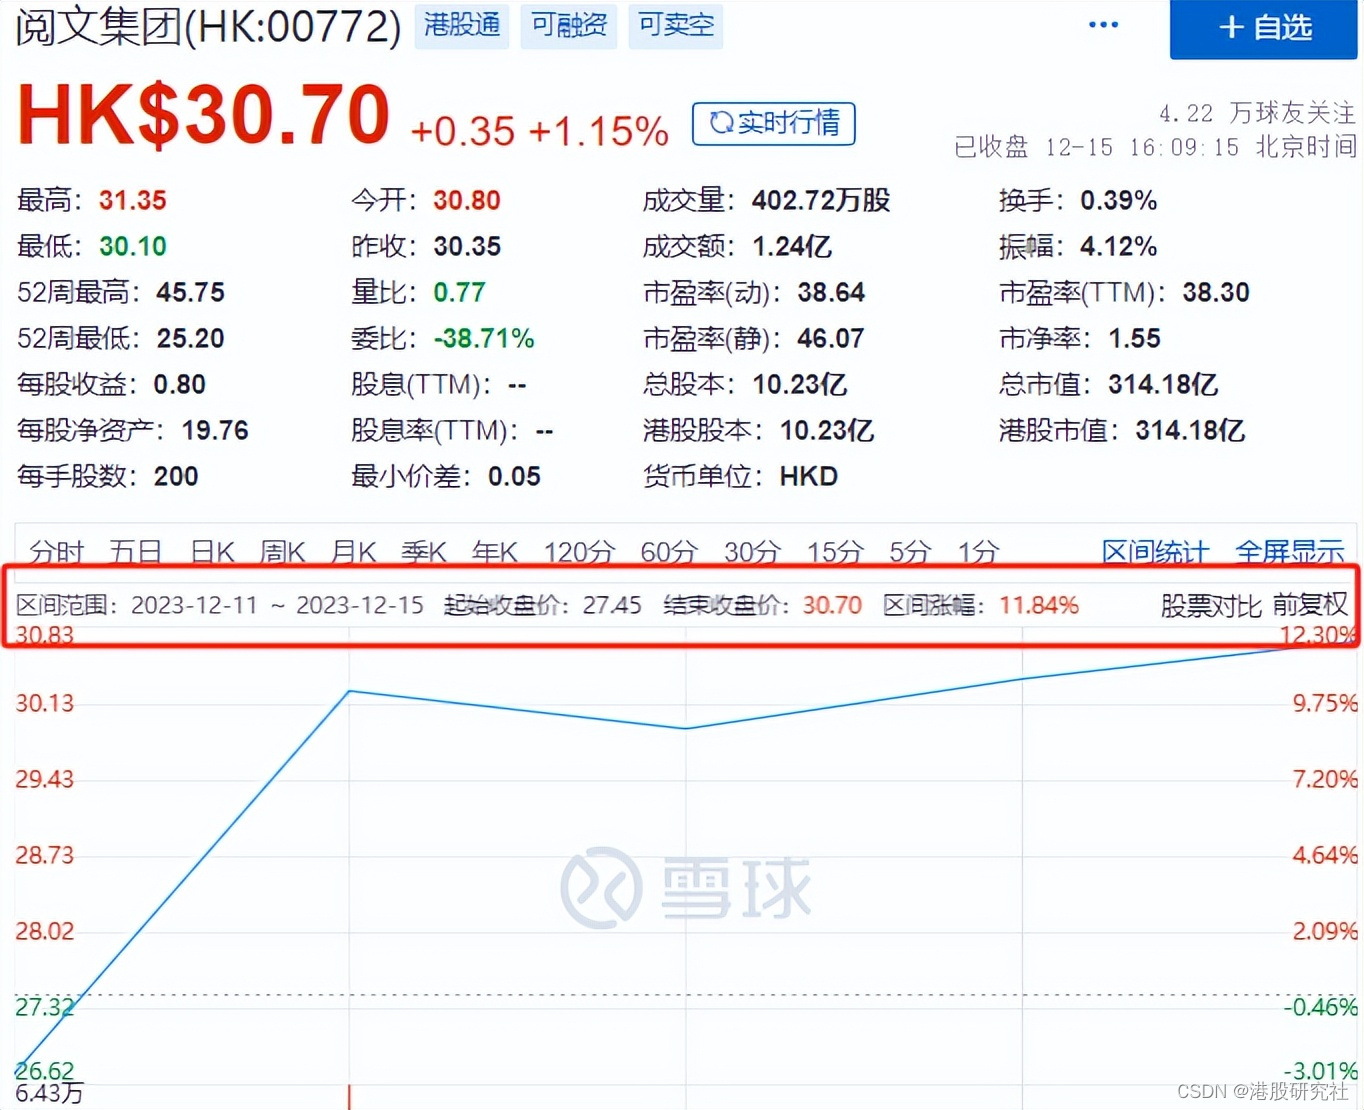Open the 区间统计 link
This screenshot has width=1364, height=1110.
[x=1155, y=551]
